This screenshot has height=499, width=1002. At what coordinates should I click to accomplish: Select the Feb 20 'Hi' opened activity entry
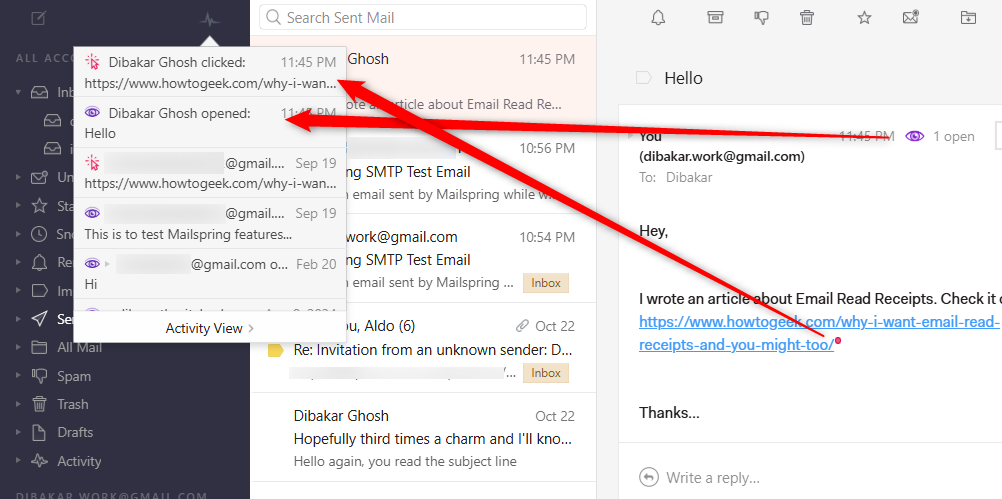point(210,273)
